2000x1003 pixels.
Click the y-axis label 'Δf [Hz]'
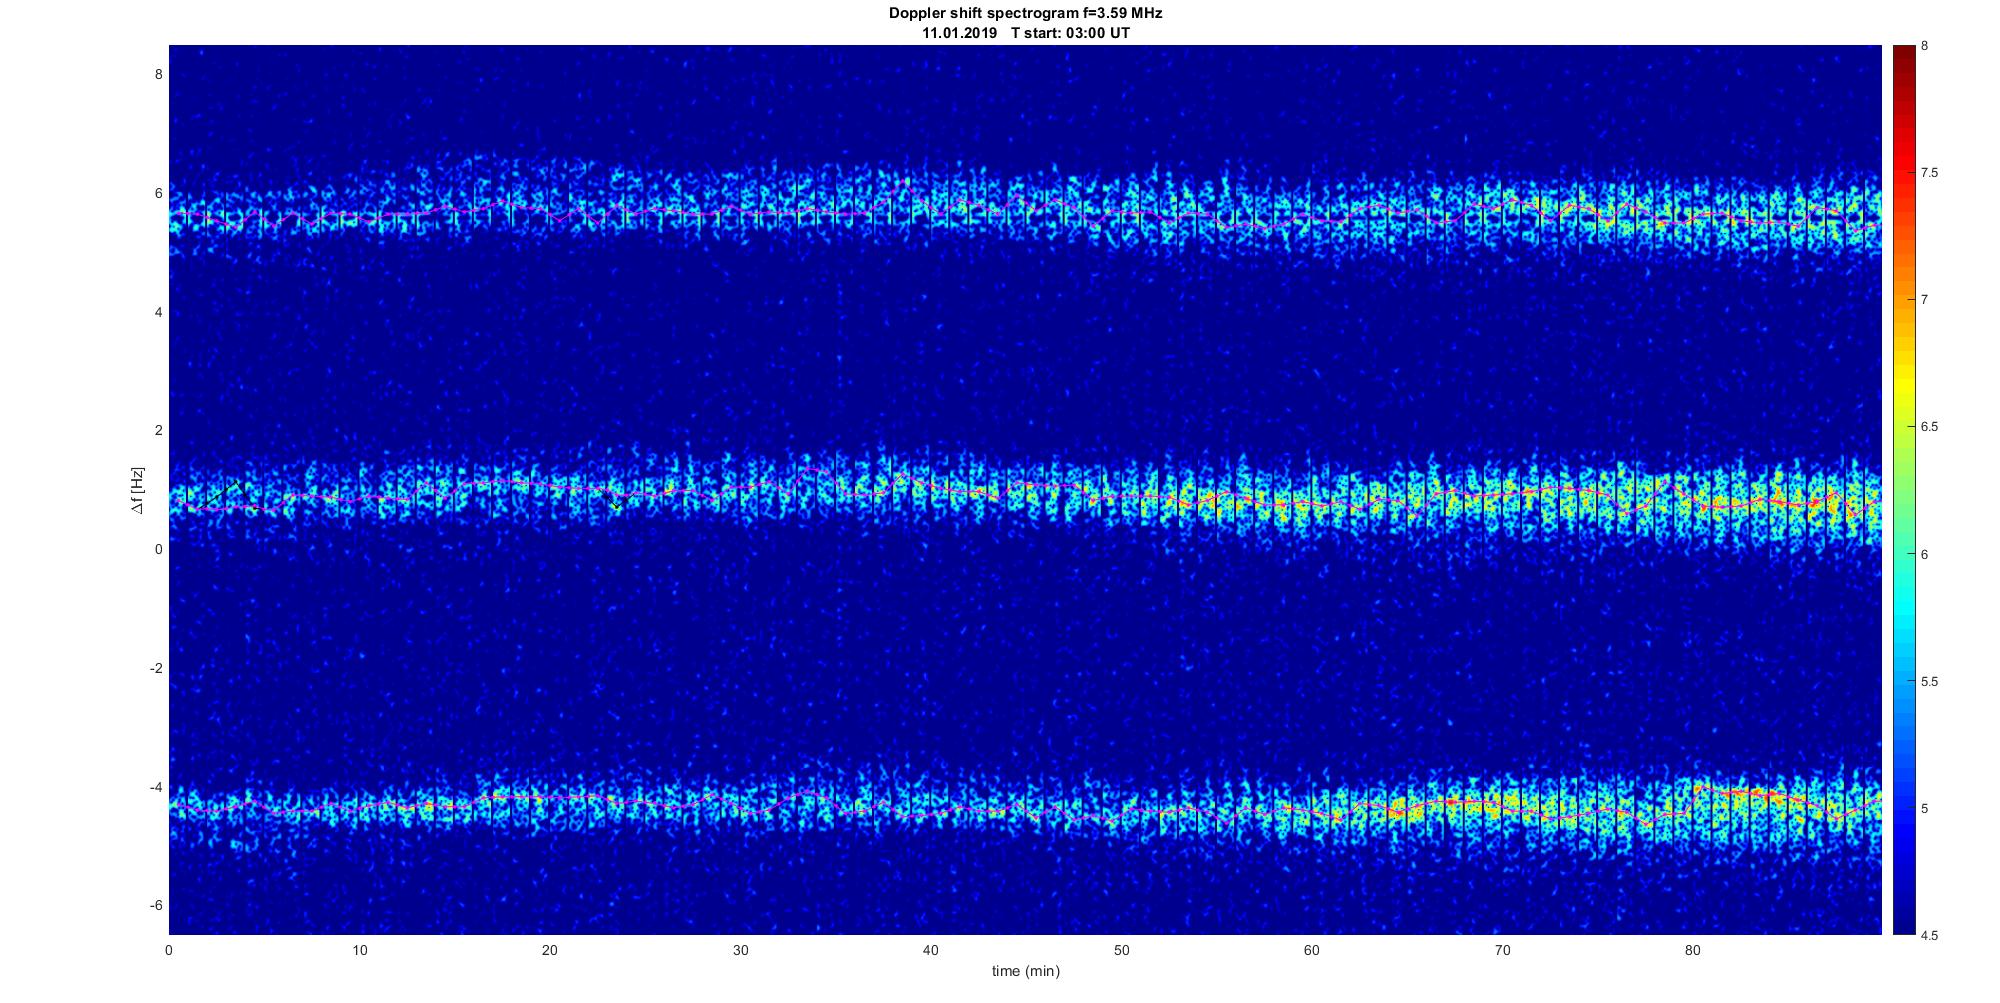pos(137,490)
